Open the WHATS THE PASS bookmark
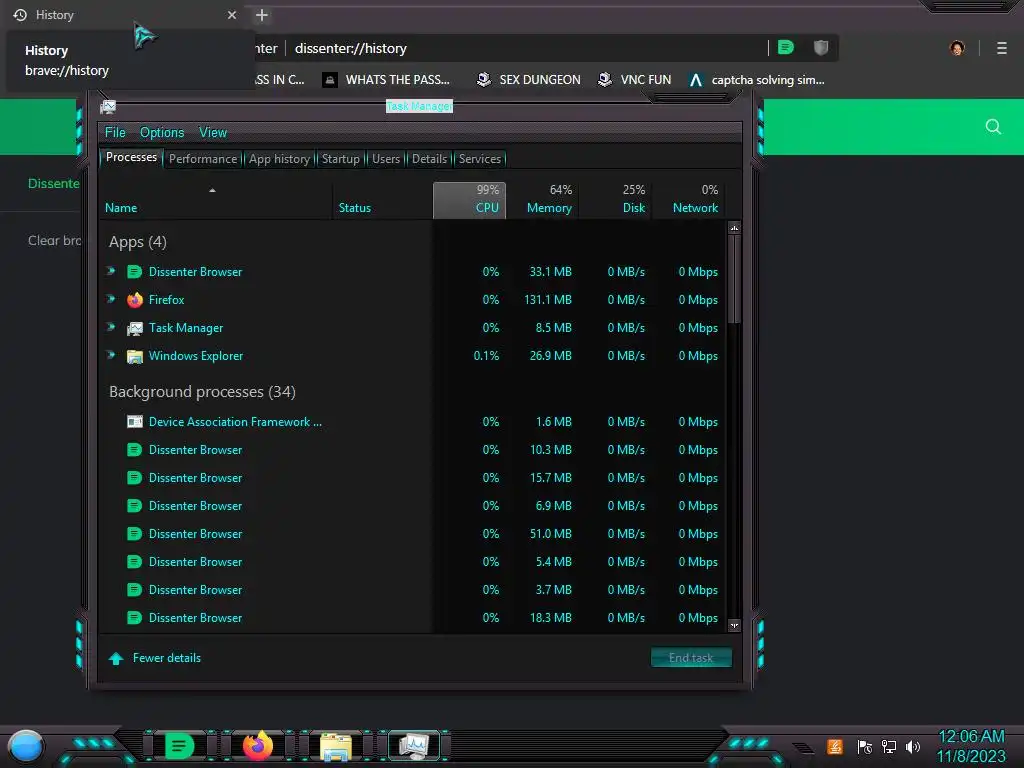The image size is (1024, 768). (x=387, y=80)
